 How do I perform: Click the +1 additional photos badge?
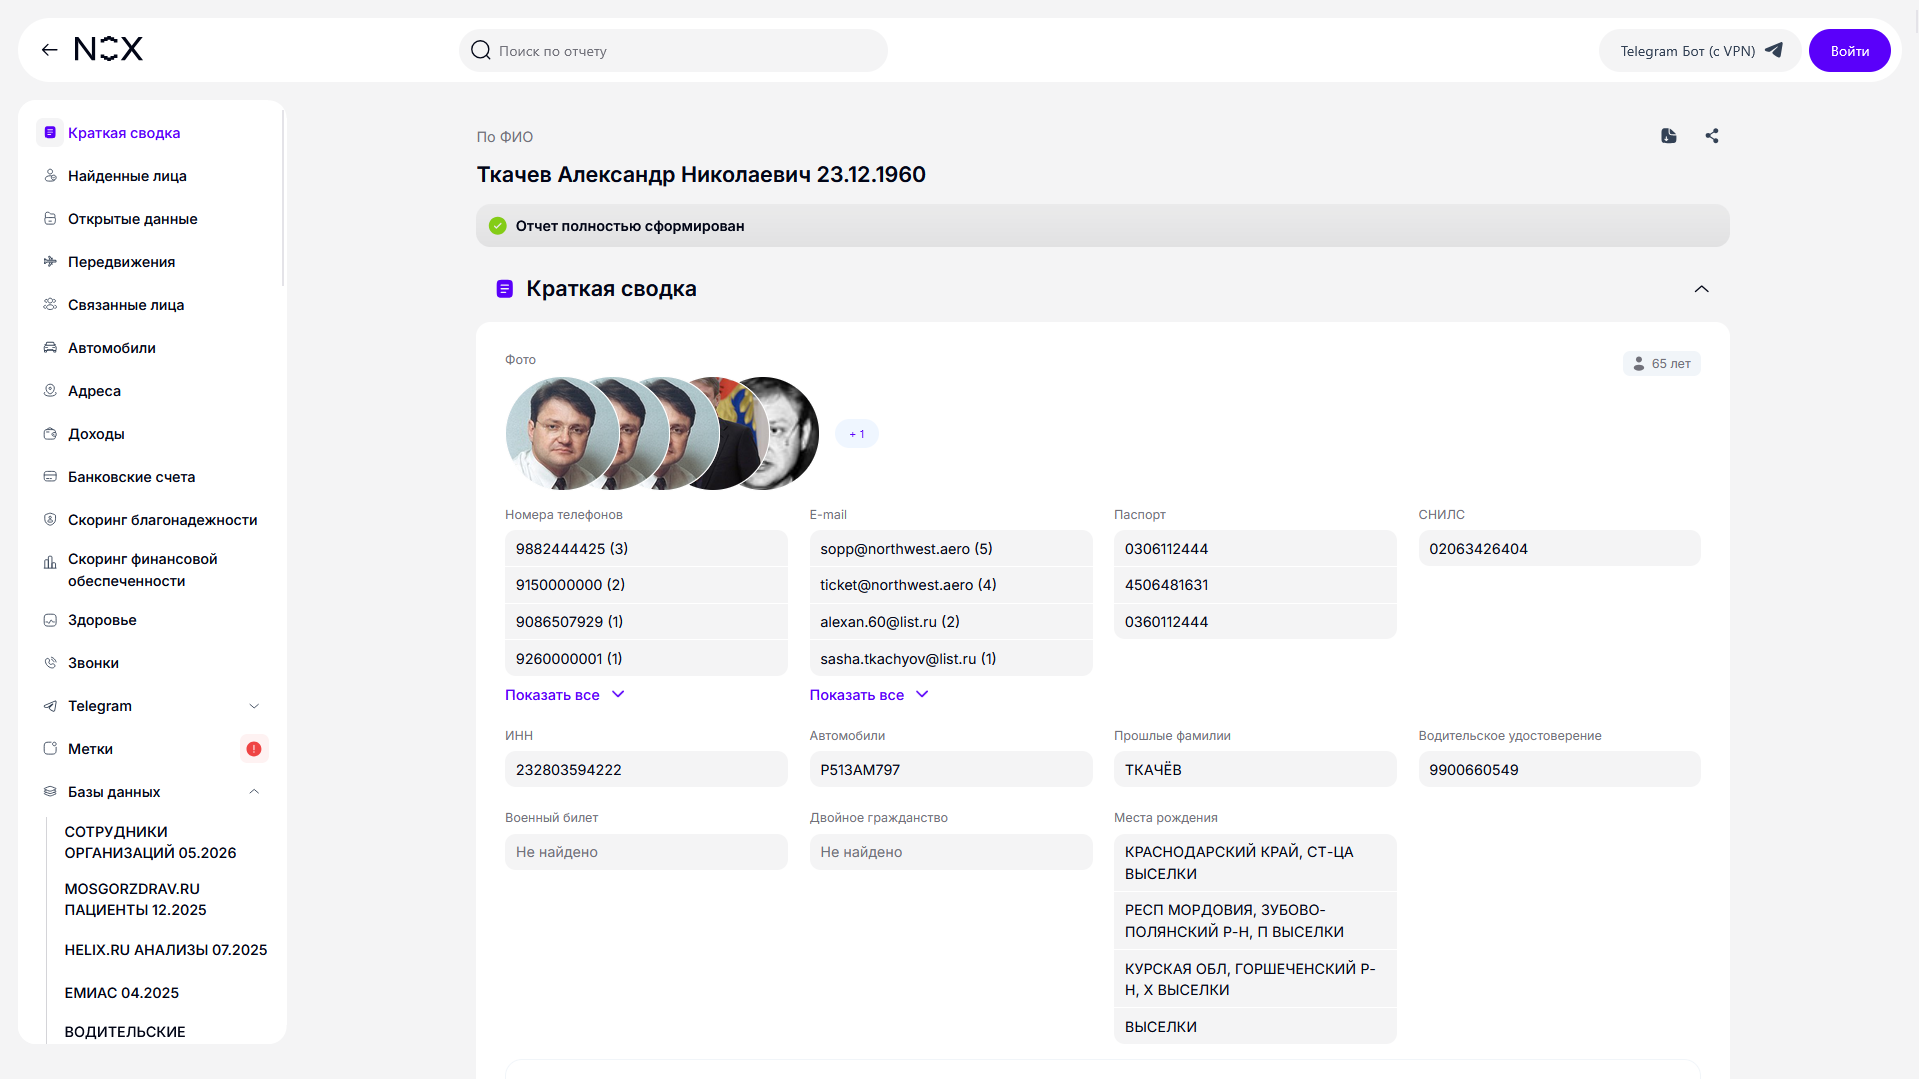(857, 434)
